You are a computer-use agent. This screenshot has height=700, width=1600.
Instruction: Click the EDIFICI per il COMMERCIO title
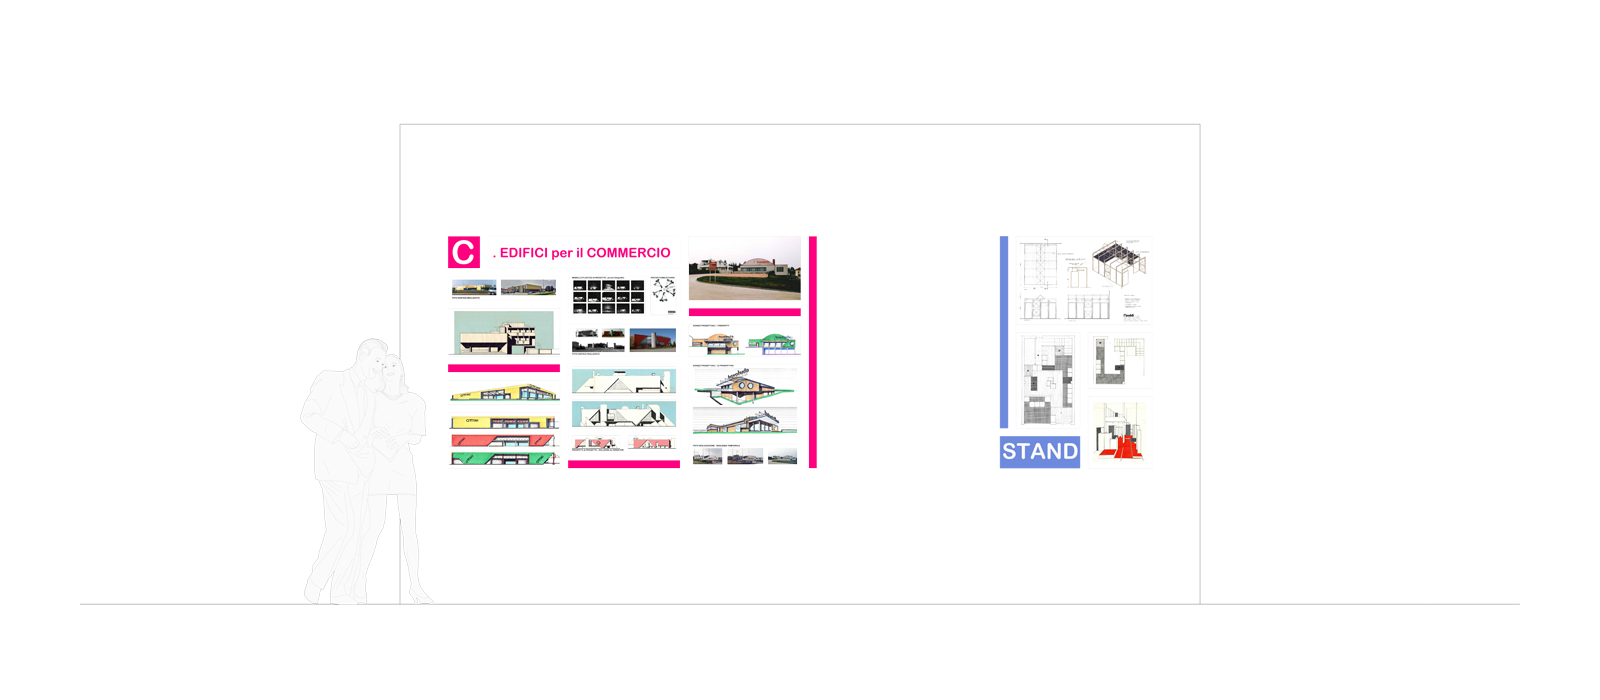581,253
